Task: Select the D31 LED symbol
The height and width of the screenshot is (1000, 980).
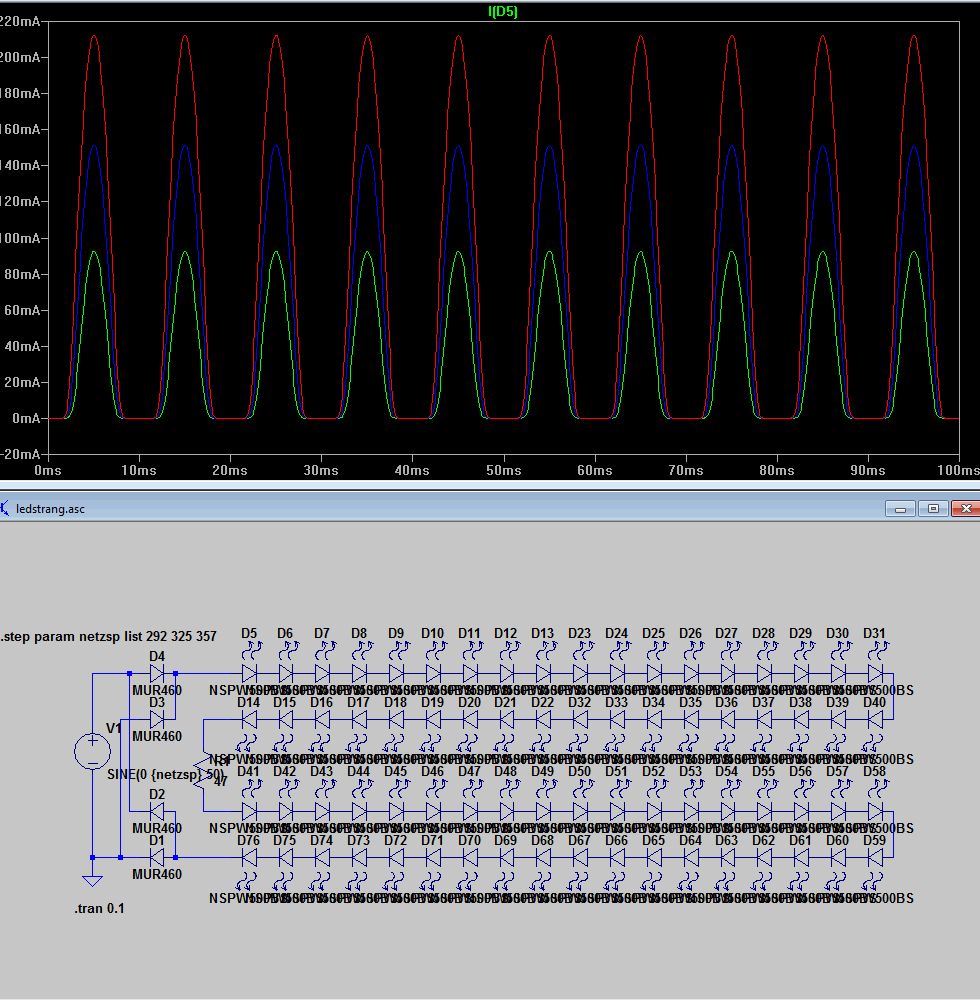Action: [874, 673]
